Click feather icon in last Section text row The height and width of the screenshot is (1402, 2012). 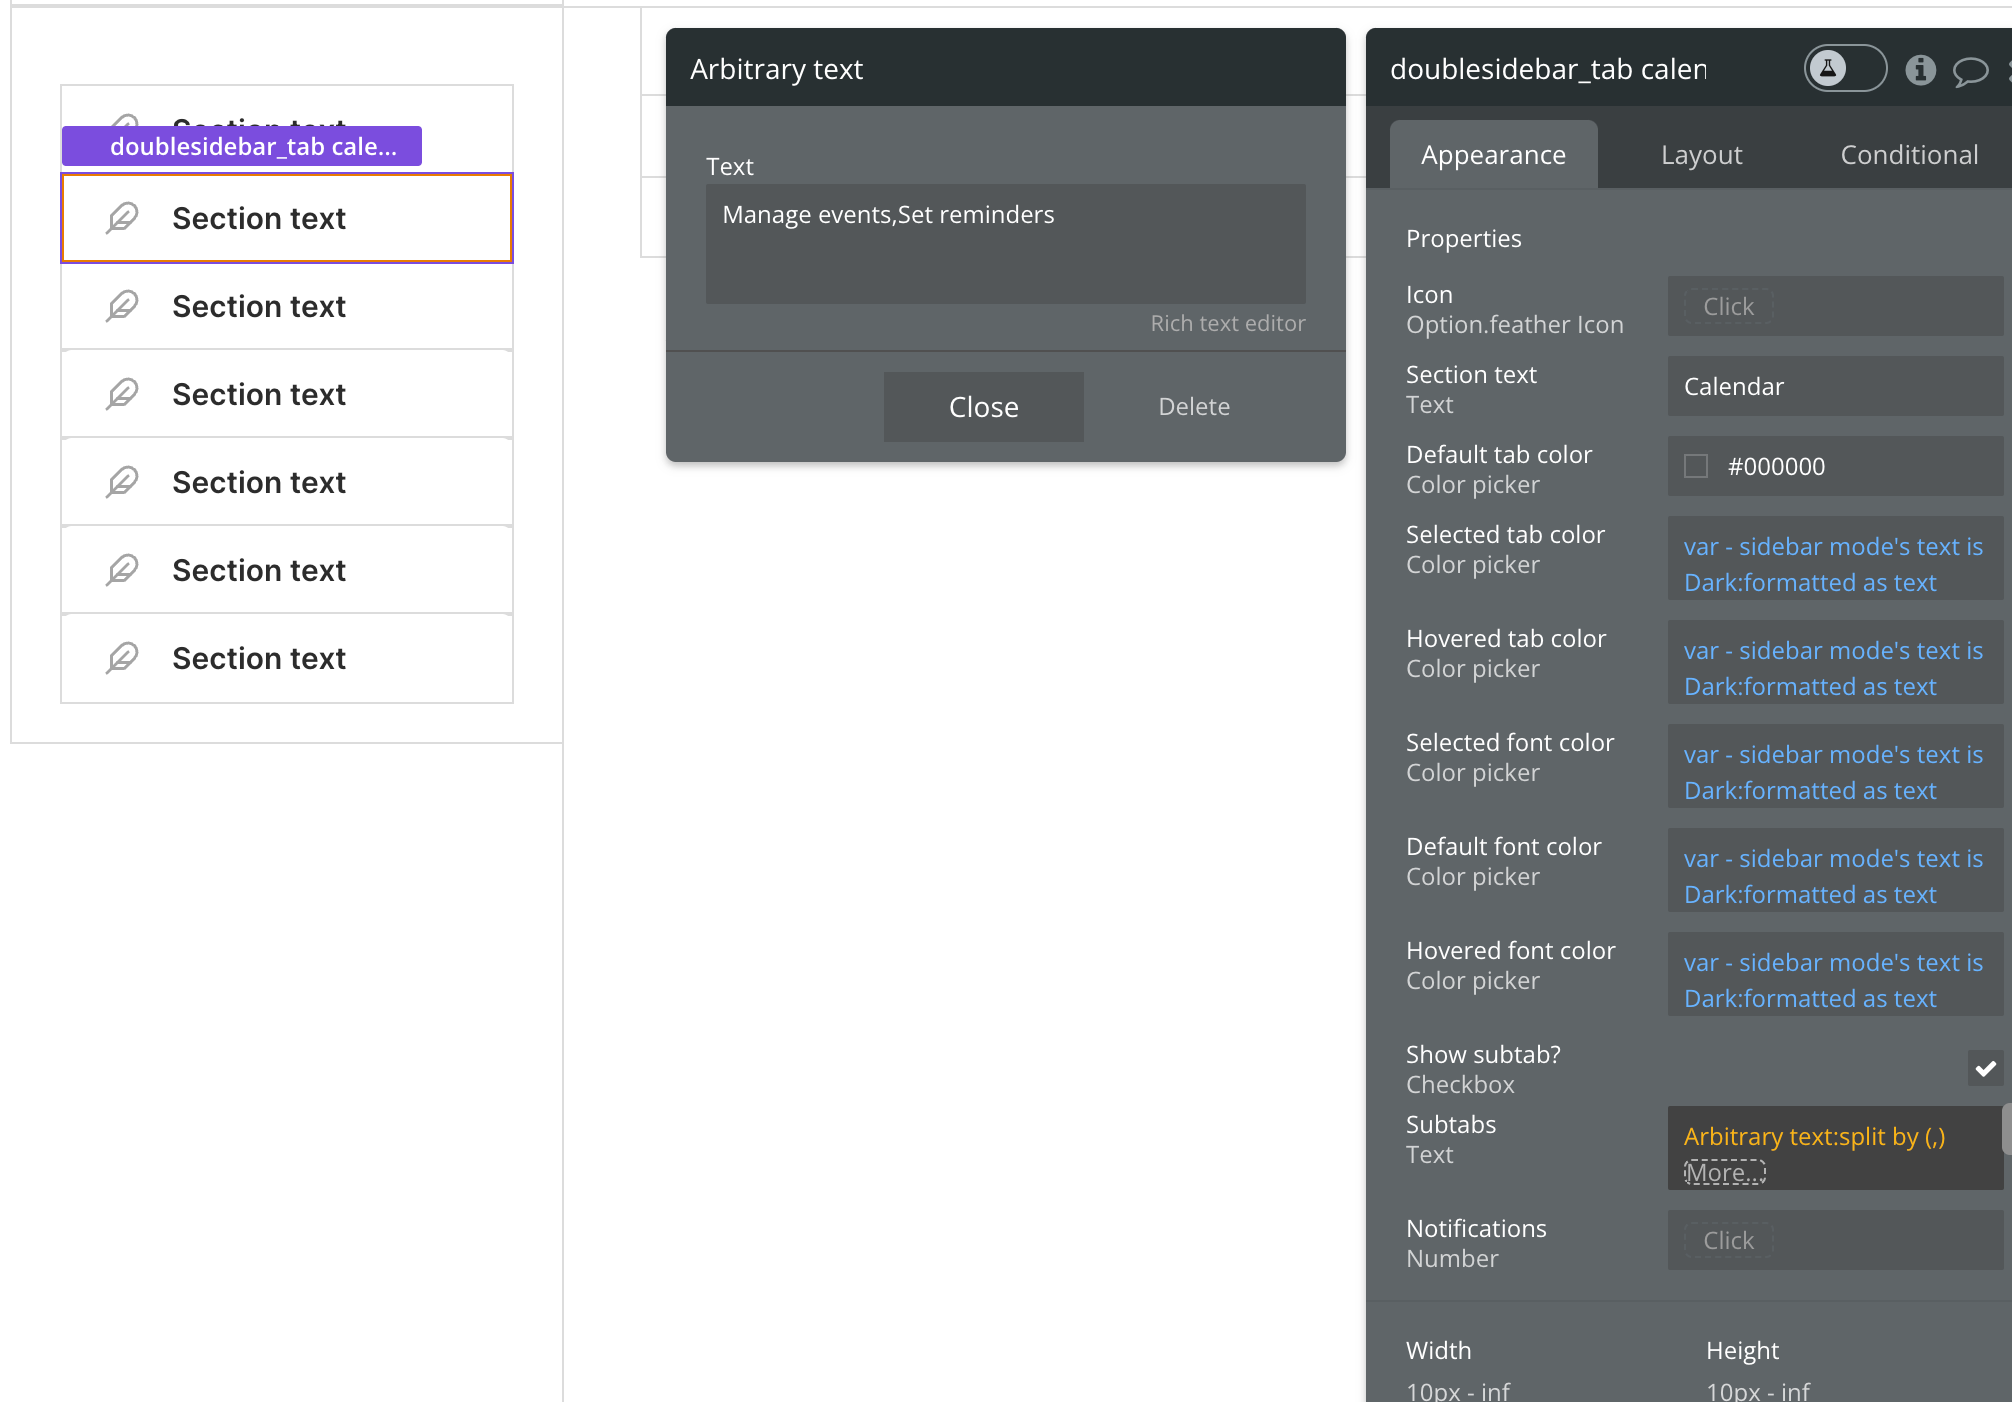[x=122, y=658]
